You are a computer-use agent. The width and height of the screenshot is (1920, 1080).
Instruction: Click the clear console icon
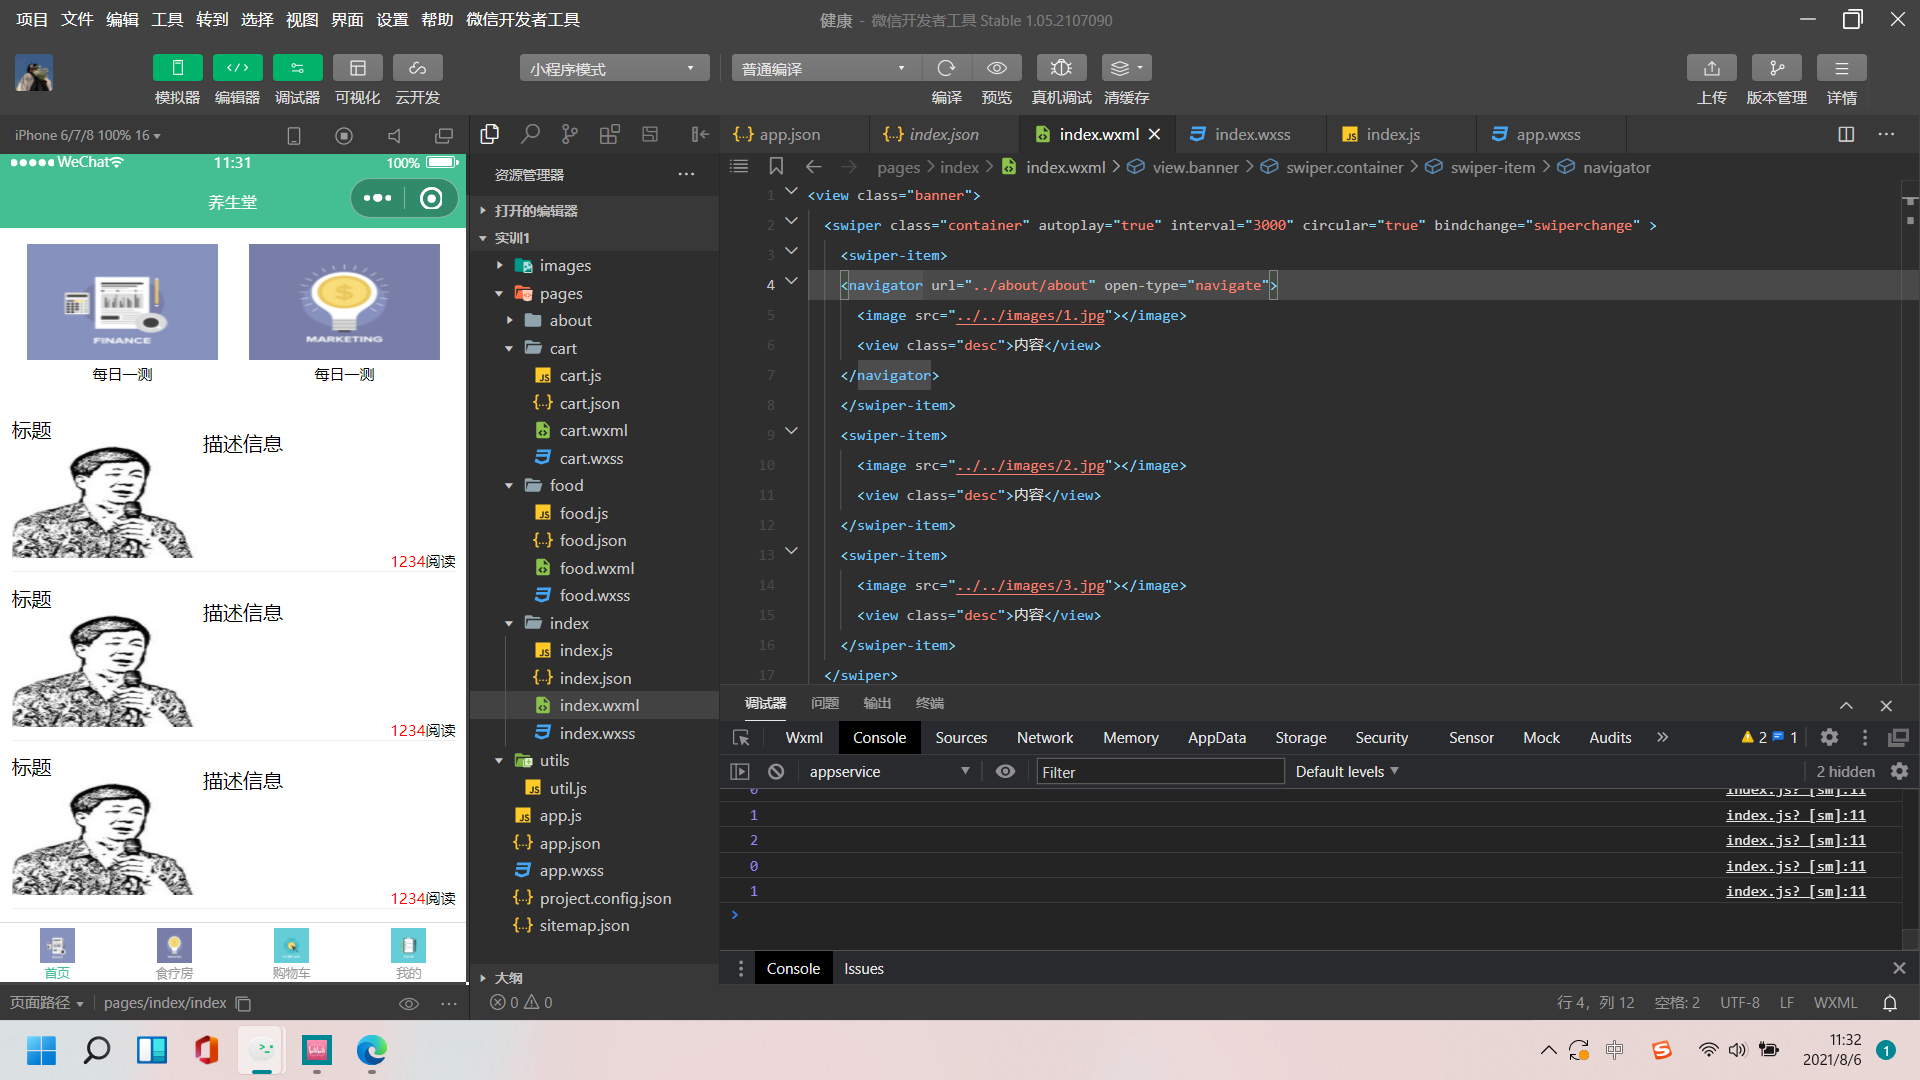point(776,771)
